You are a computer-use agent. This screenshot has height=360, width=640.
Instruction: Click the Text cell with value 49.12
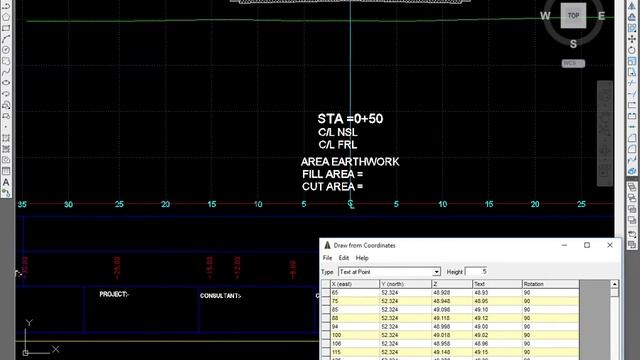(x=497, y=318)
